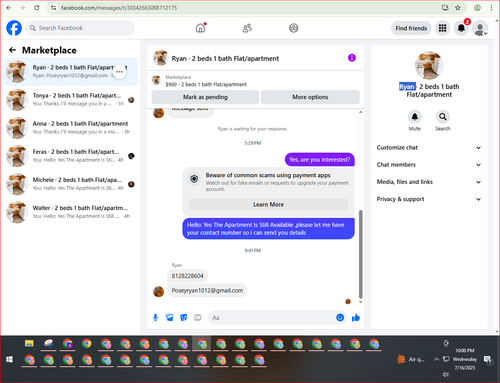
Task: Record a voice clip with microphone icon
Action: click(155, 318)
